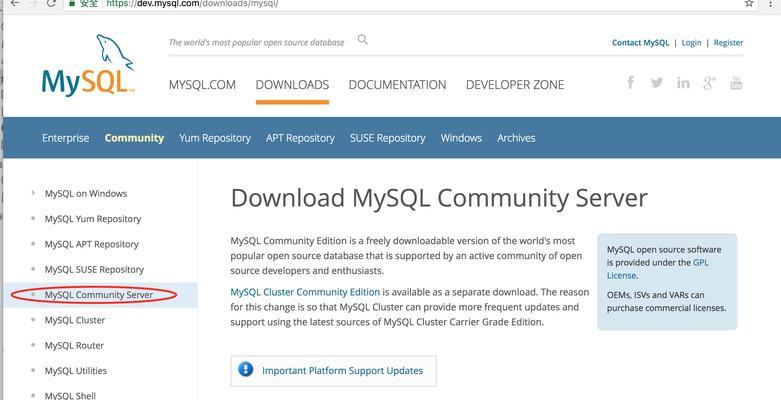
Task: Click the browser back arrow
Action: pos(15,3)
